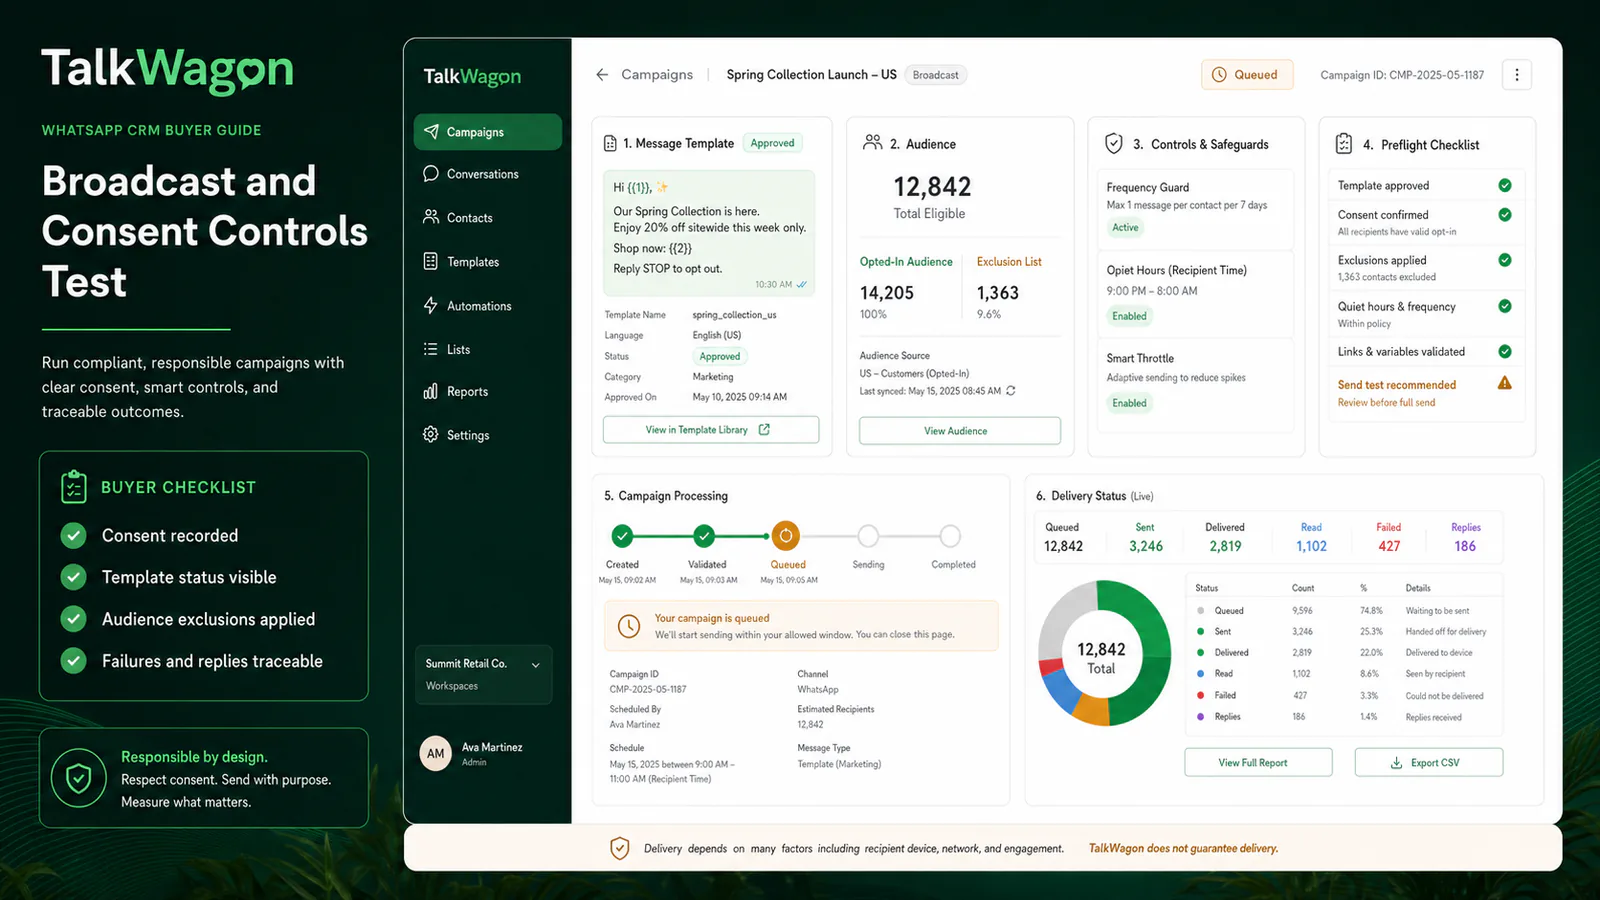Screen dimensions: 1600x900
Task: Click the Approved badge beside Message Template
Action: click(773, 143)
